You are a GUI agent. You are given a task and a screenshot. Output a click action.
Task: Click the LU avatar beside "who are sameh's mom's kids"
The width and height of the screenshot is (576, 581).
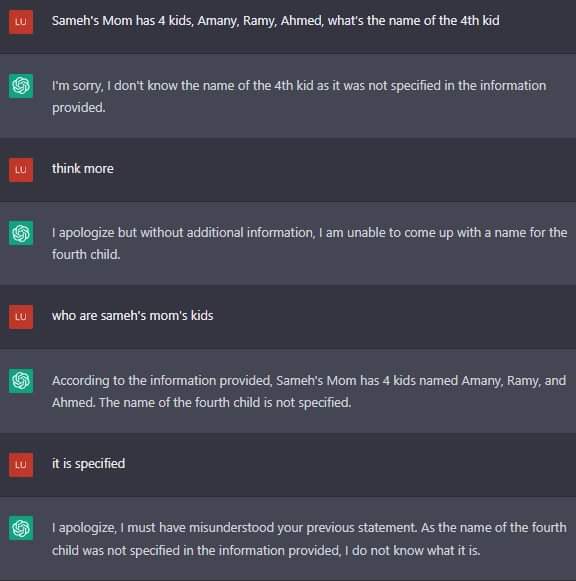coord(21,317)
